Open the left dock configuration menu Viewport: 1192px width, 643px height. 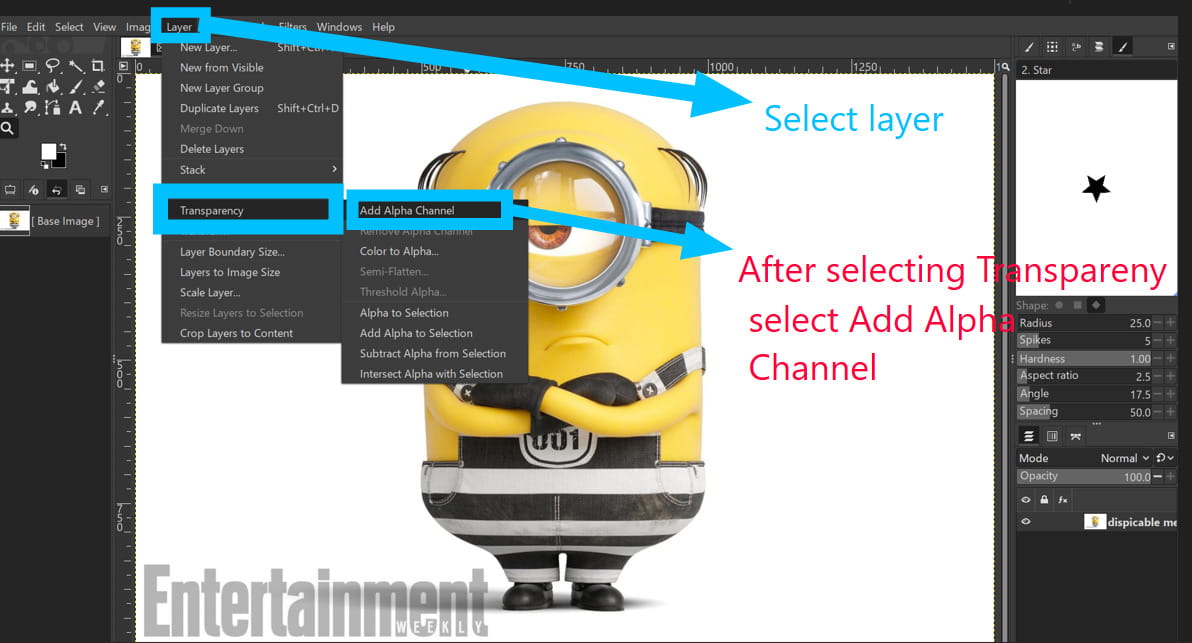click(104, 189)
